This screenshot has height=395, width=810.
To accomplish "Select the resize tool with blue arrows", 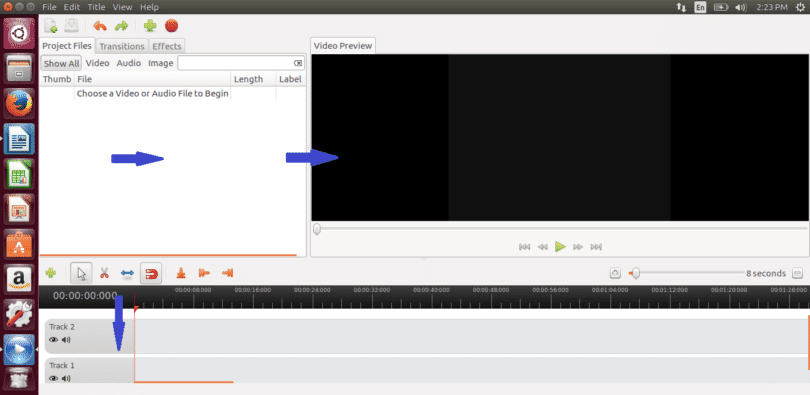I will [127, 273].
